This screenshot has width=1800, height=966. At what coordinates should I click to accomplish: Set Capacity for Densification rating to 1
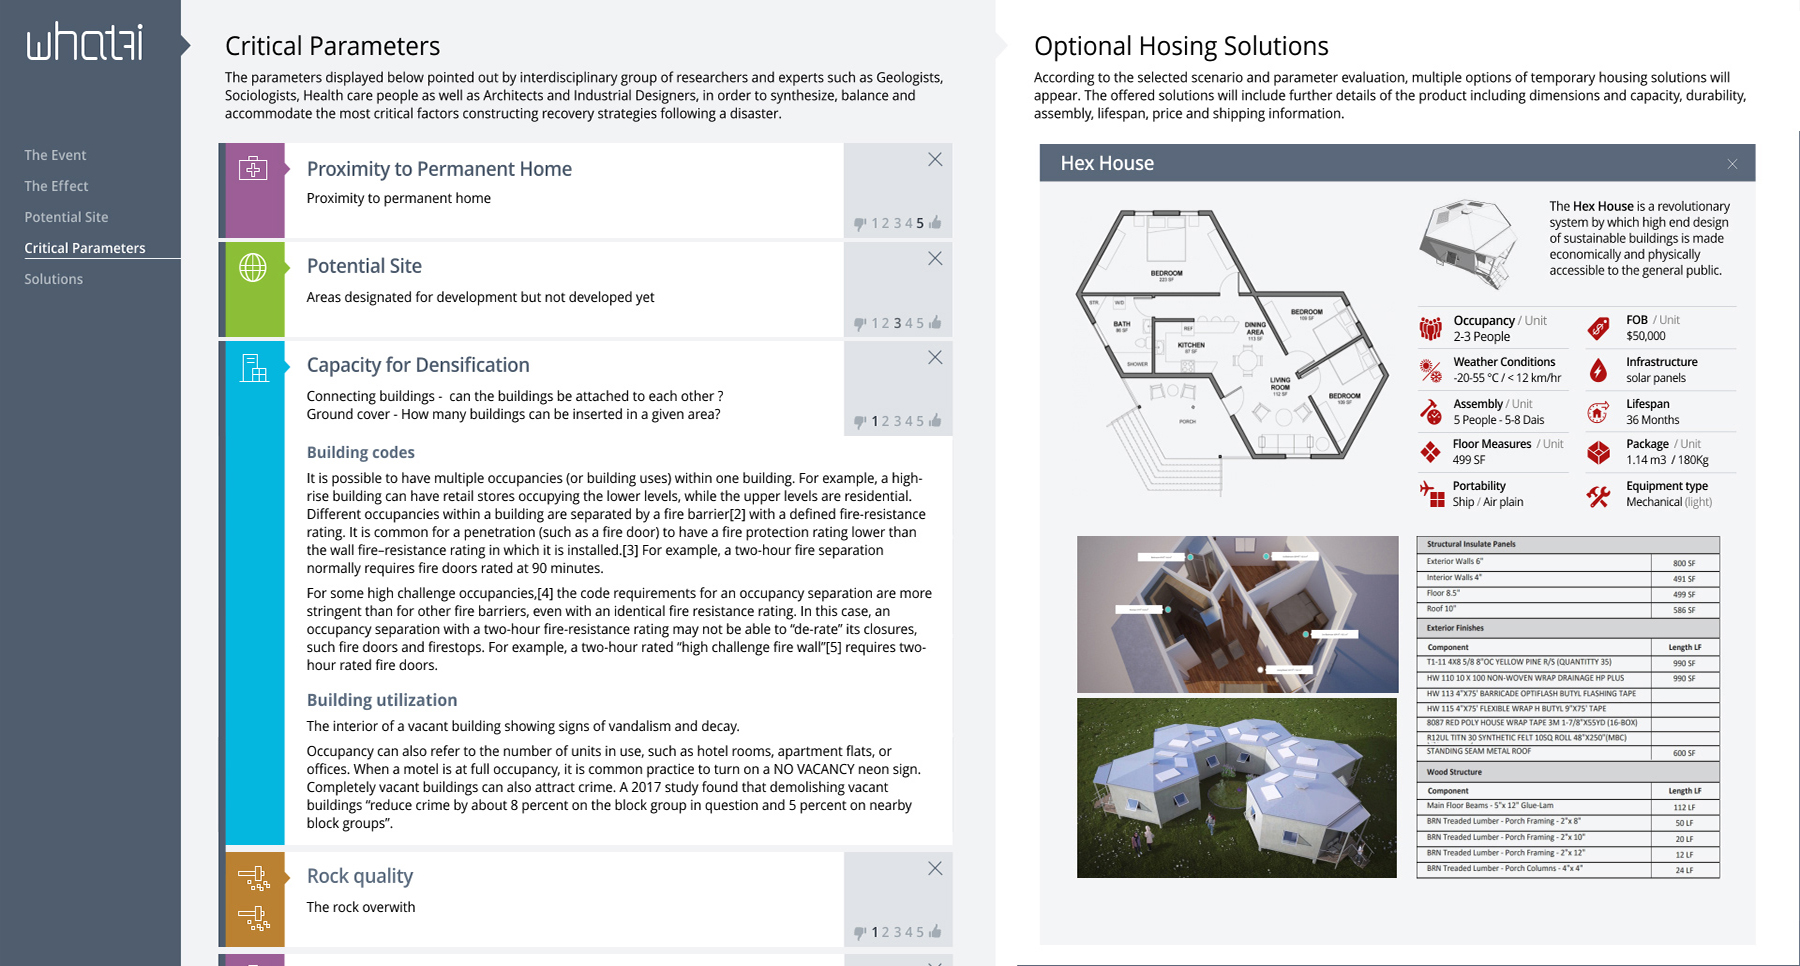click(875, 422)
